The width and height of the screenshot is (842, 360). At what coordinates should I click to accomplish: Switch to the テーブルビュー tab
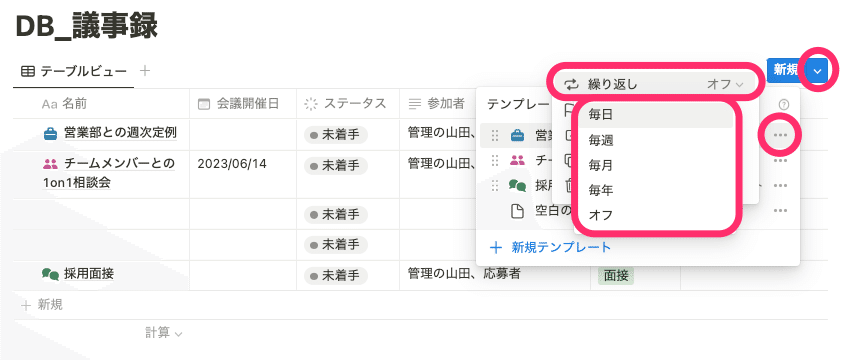click(x=74, y=71)
